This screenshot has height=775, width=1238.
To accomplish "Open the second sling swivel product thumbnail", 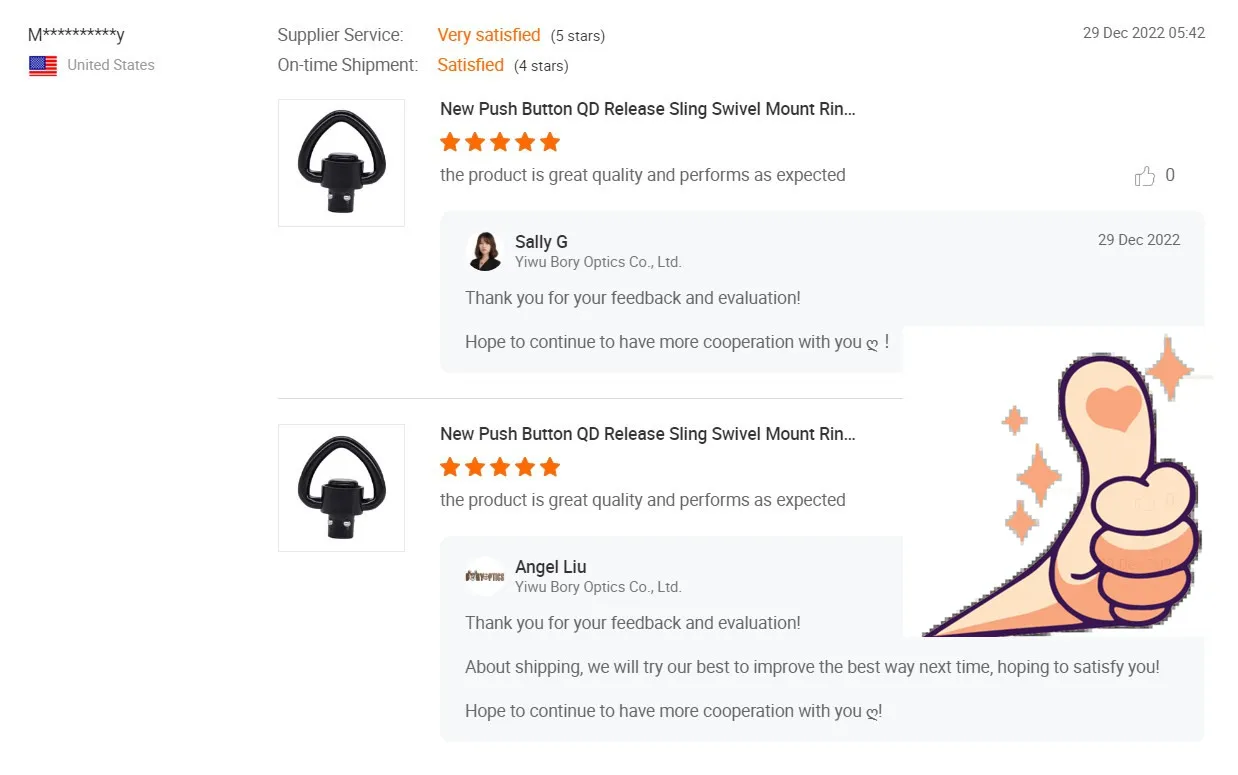I will pyautogui.click(x=341, y=488).
